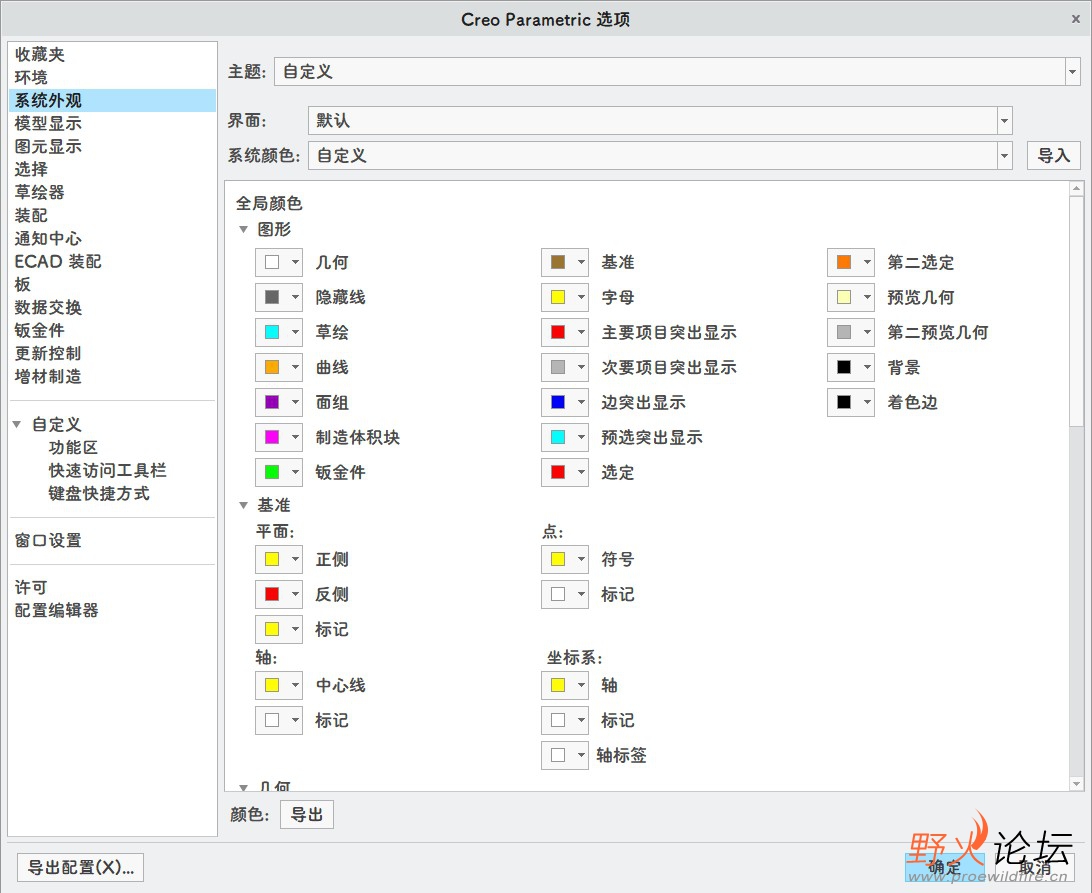Click the 反侧 plane red swatch
This screenshot has width=1092, height=893.
click(x=272, y=593)
